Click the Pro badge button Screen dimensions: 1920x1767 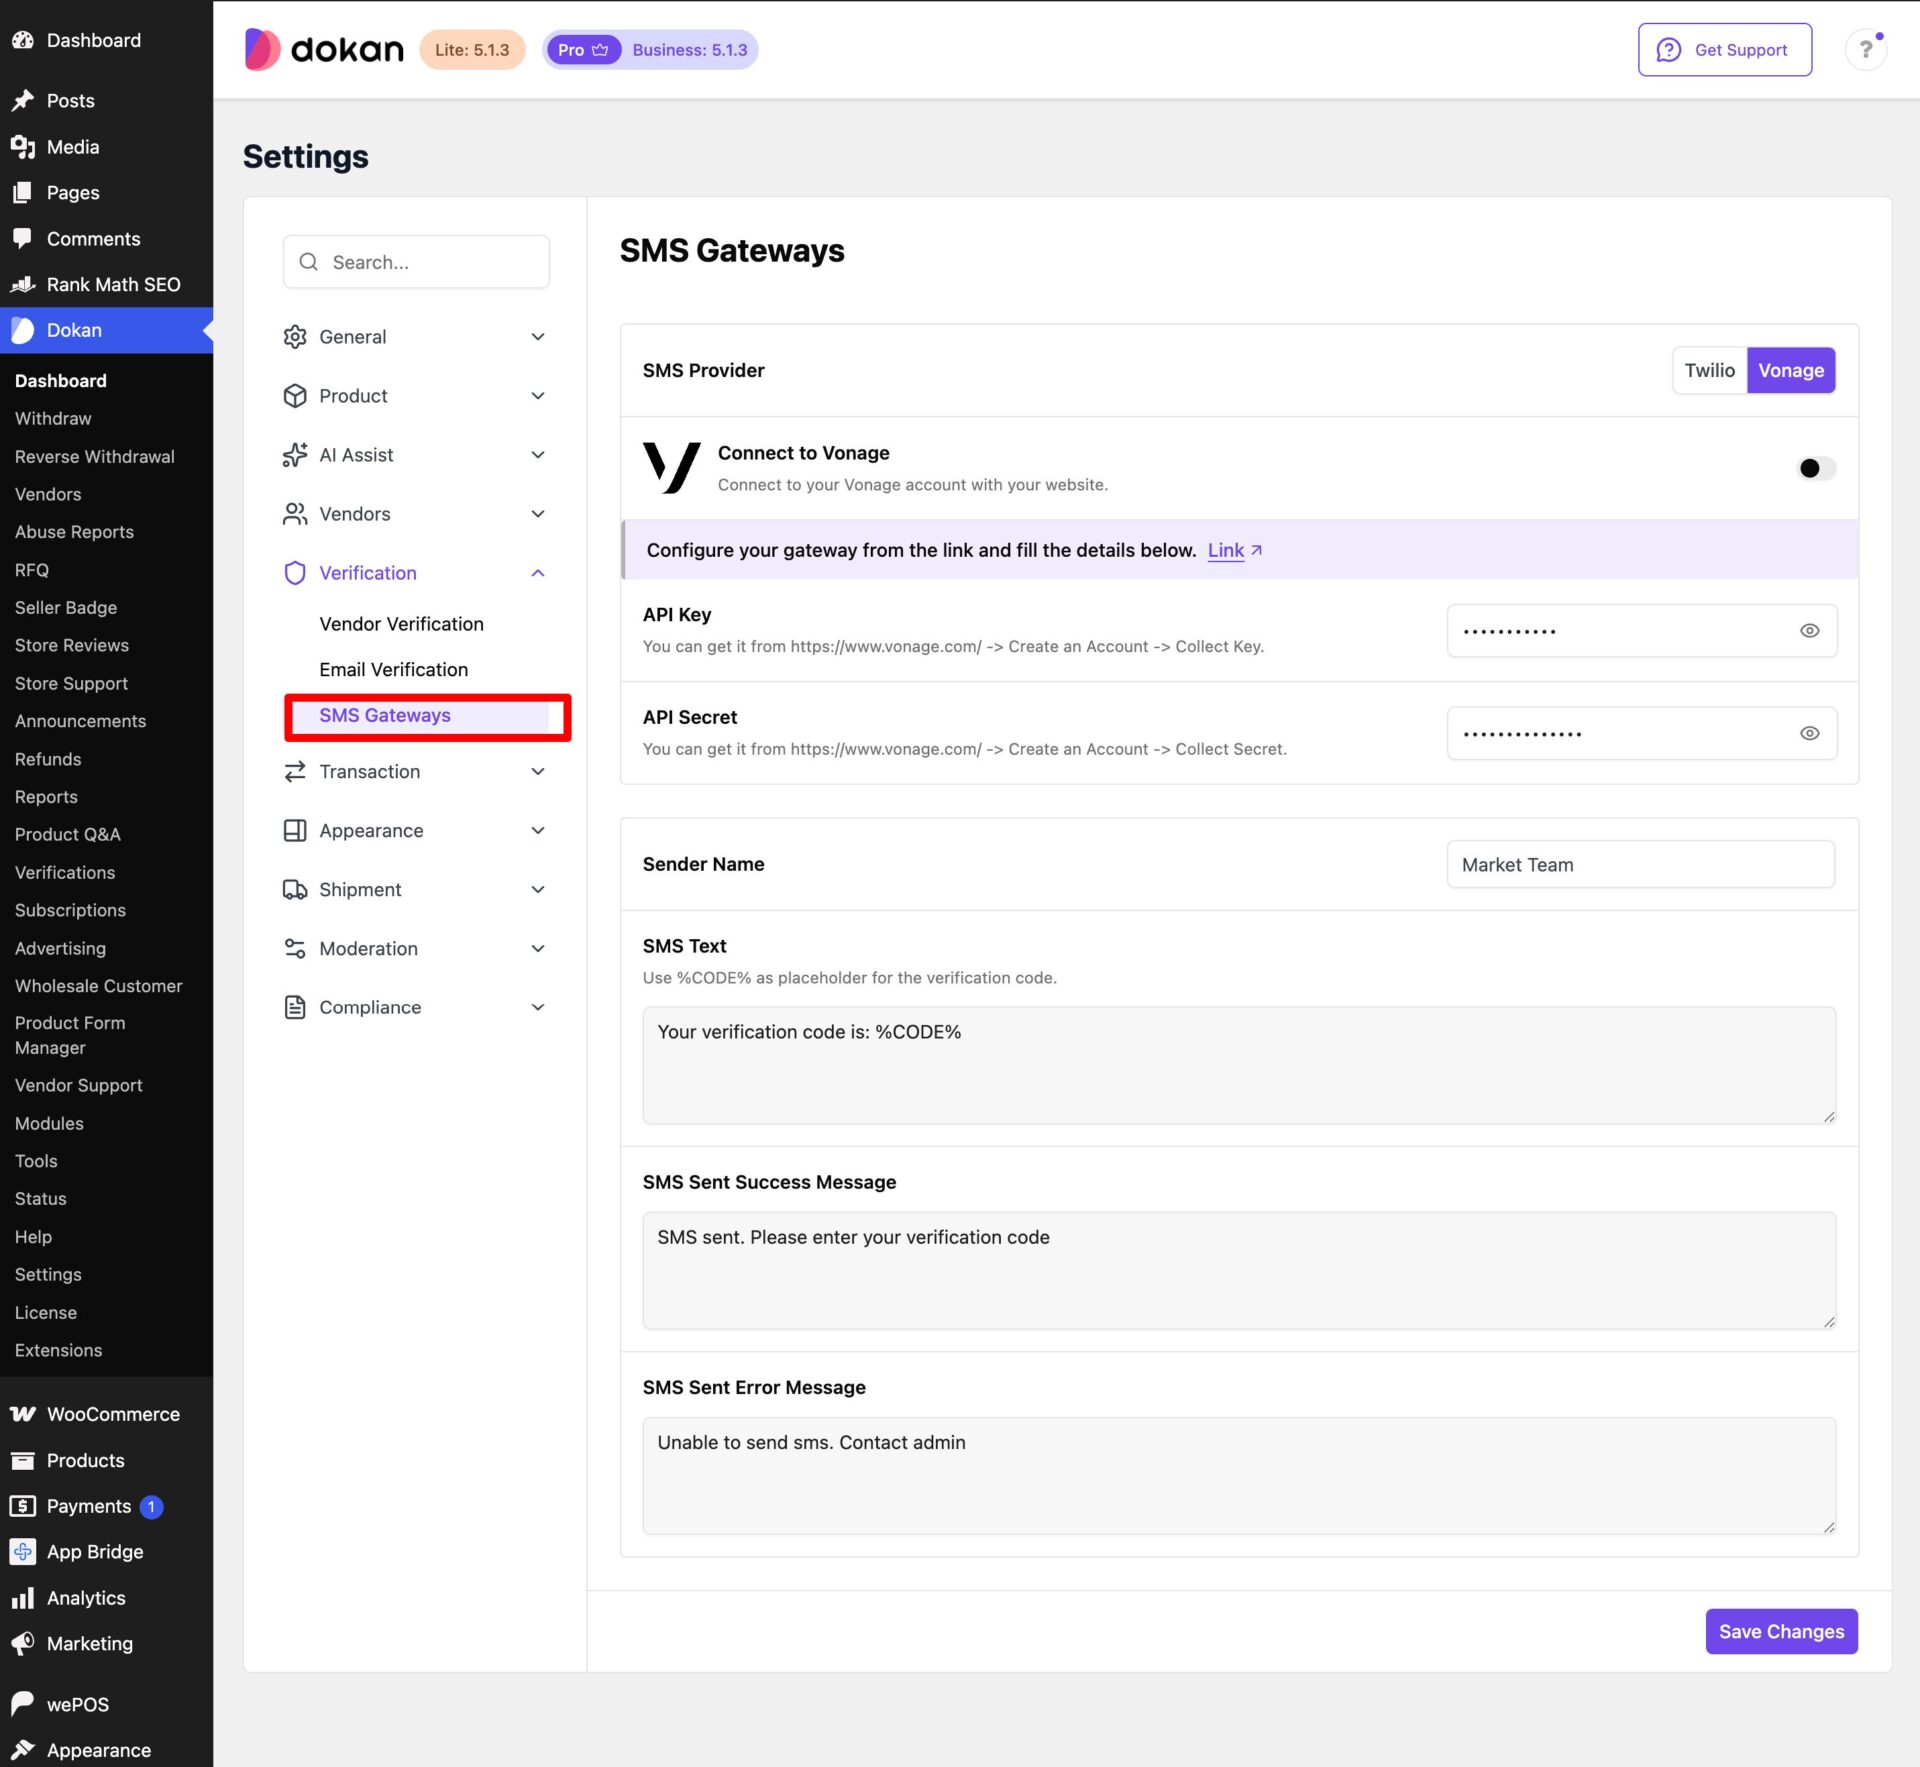pos(583,50)
